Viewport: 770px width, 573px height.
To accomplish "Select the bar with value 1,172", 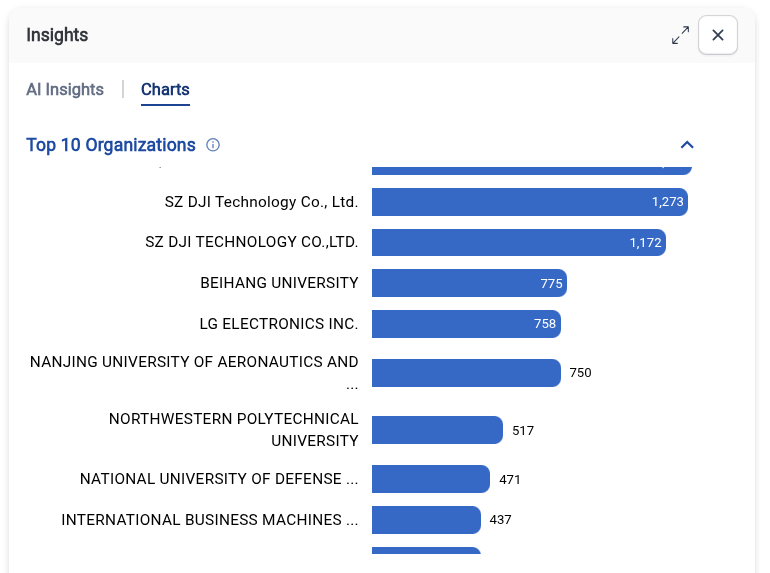I will pos(519,242).
